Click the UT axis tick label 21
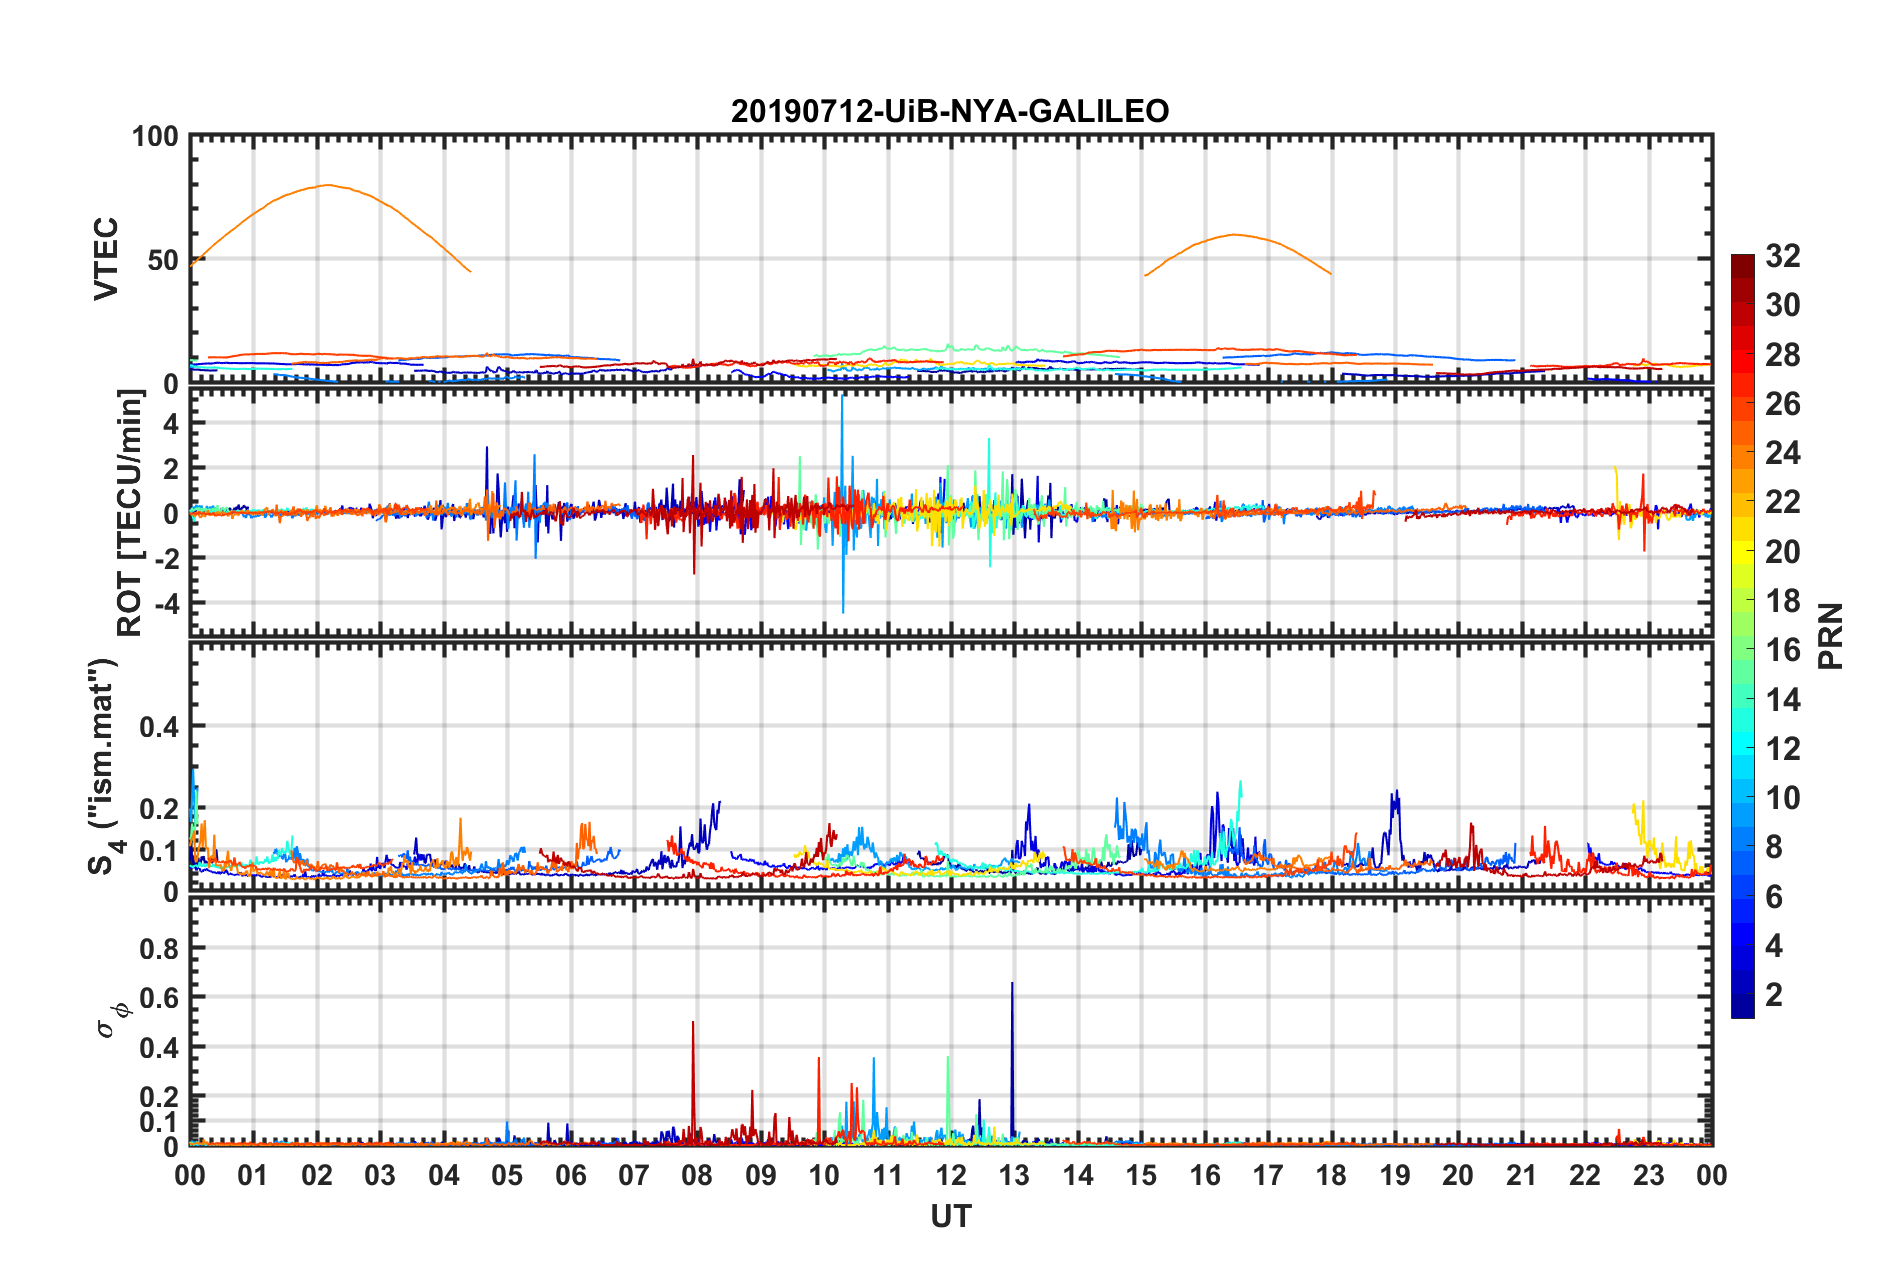 [1522, 1175]
